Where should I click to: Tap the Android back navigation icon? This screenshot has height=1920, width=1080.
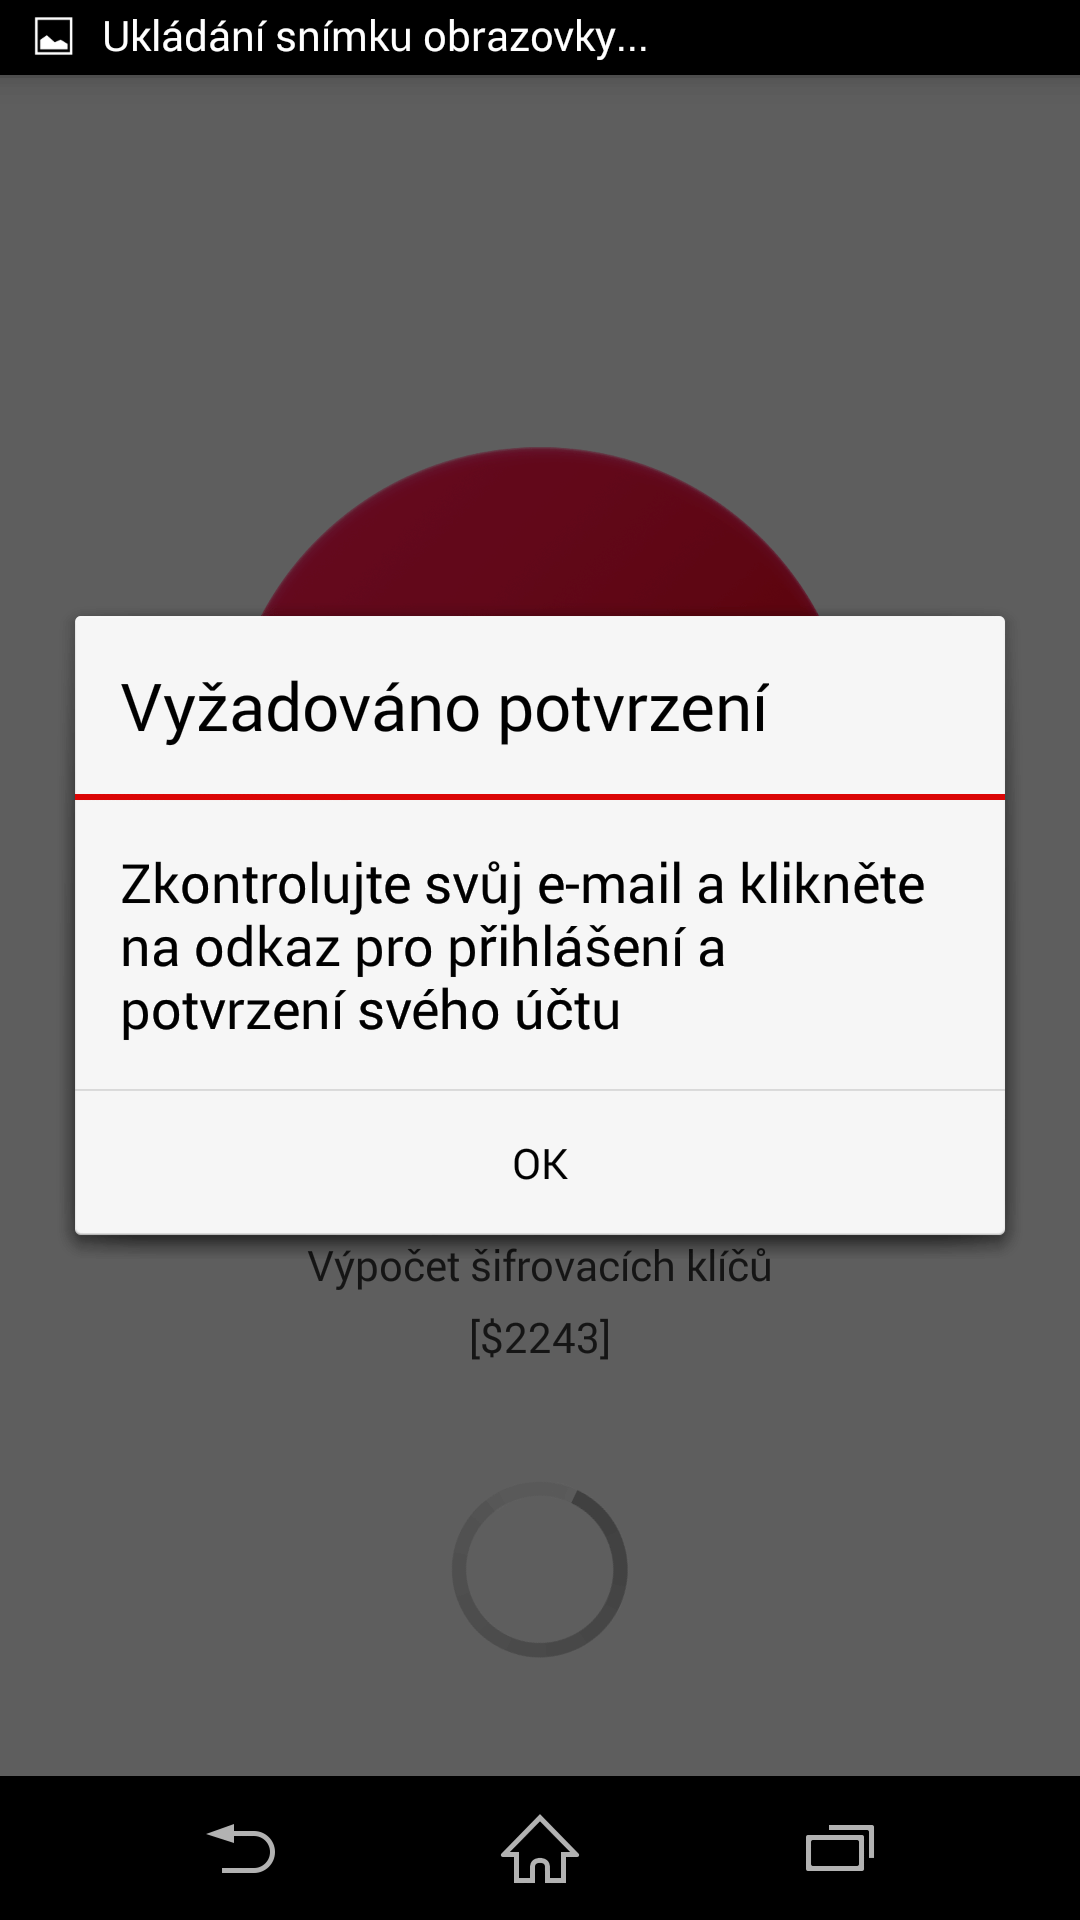[x=241, y=1848]
